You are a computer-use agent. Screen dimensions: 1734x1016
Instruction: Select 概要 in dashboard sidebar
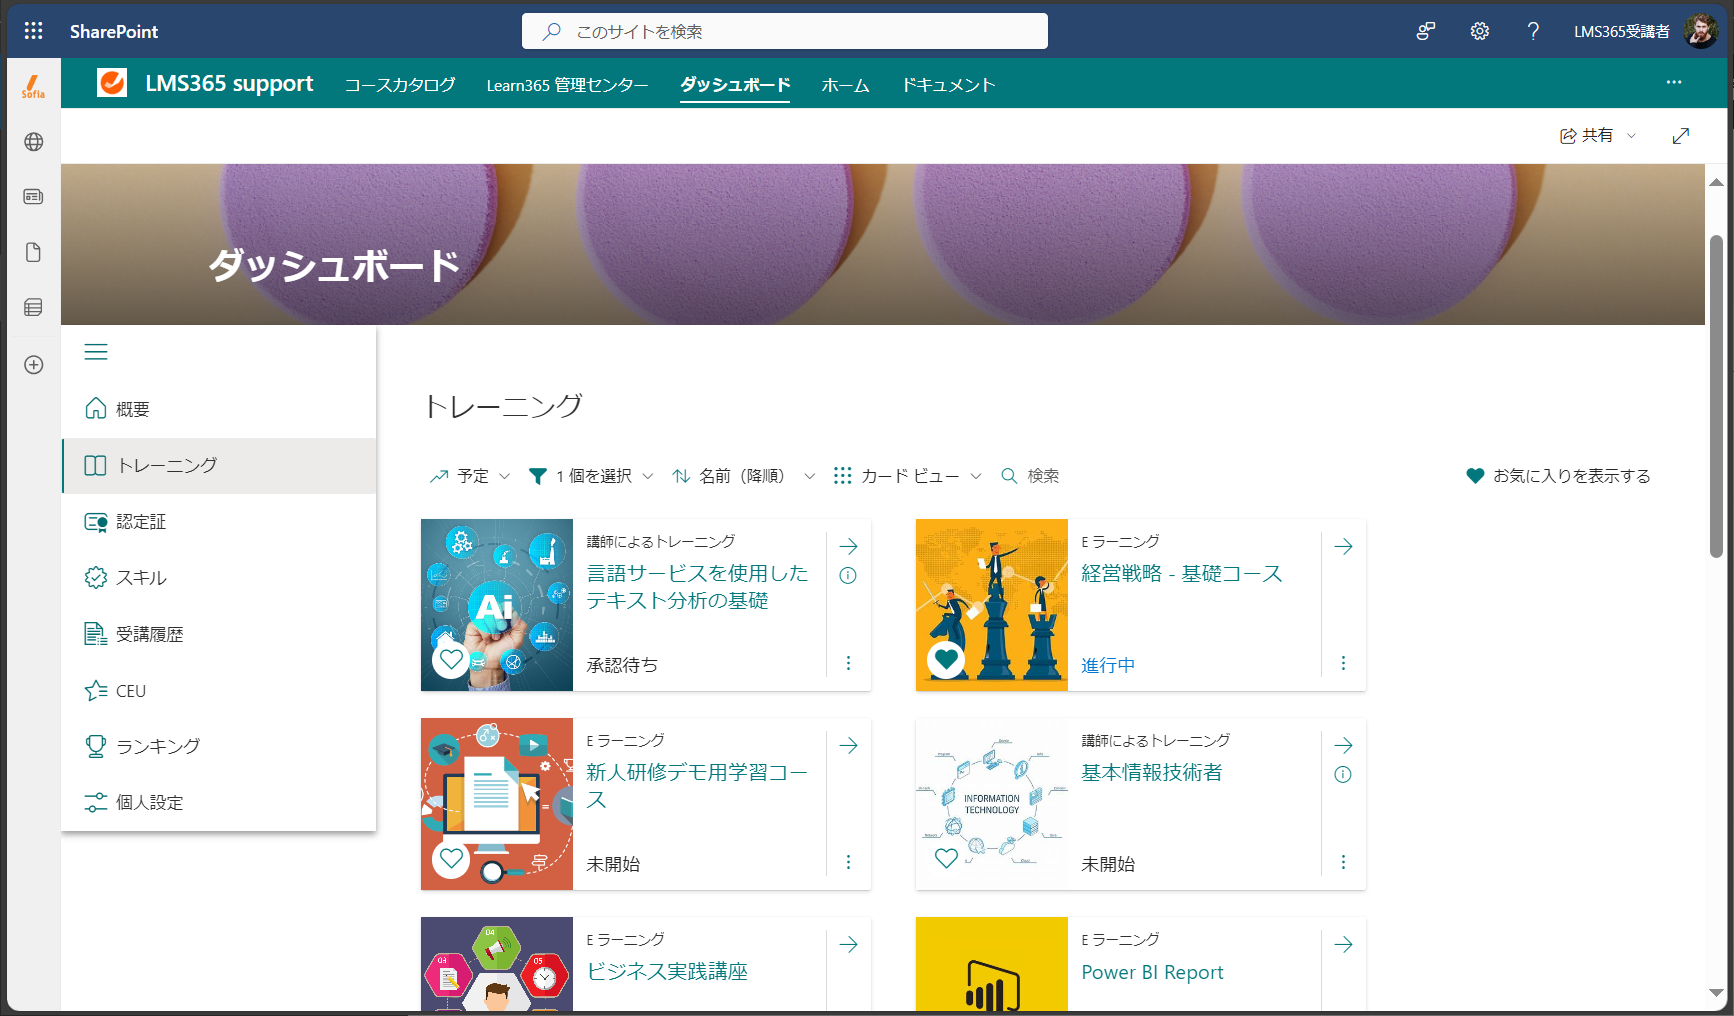pyautogui.click(x=219, y=409)
